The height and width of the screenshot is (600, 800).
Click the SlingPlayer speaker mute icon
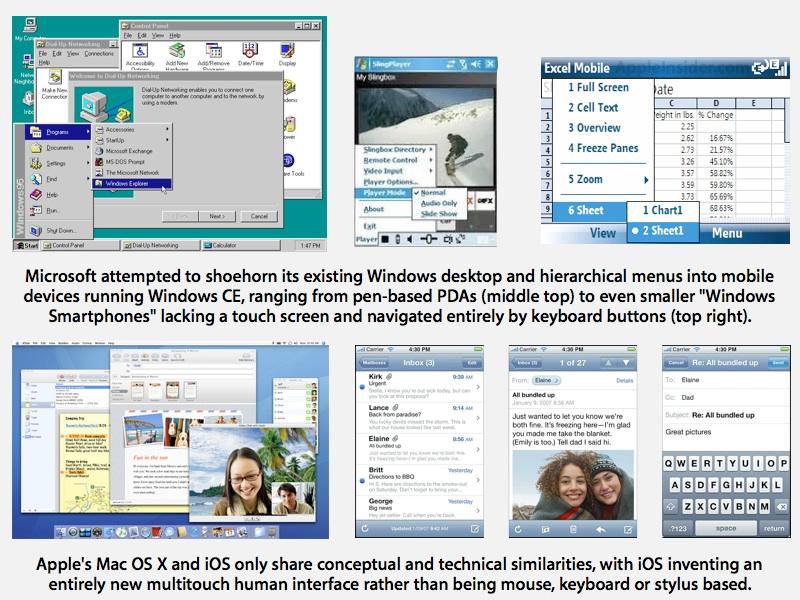pos(410,239)
